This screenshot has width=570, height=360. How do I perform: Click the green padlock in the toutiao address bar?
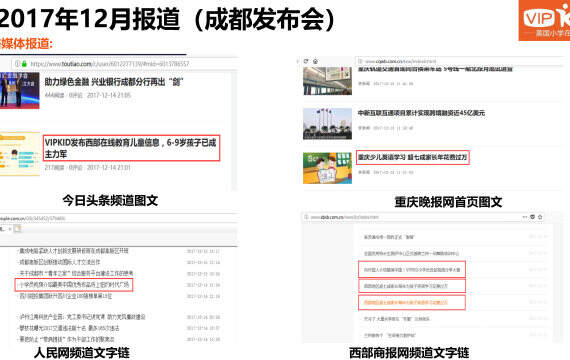point(24,64)
